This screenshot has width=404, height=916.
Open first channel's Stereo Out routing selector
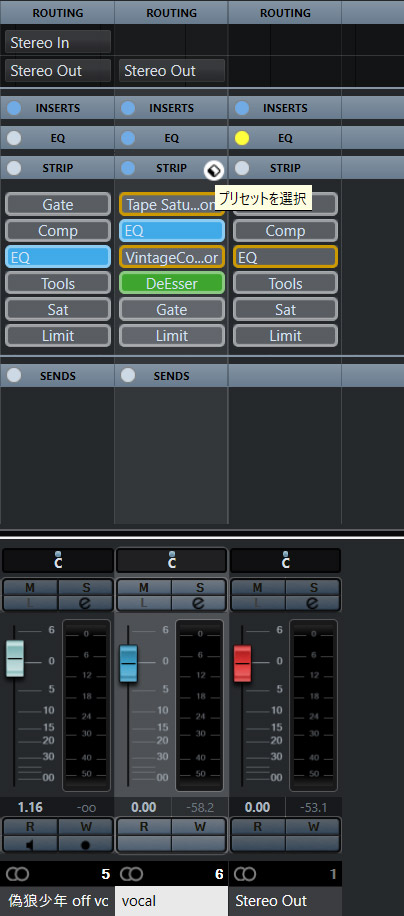pos(58,71)
